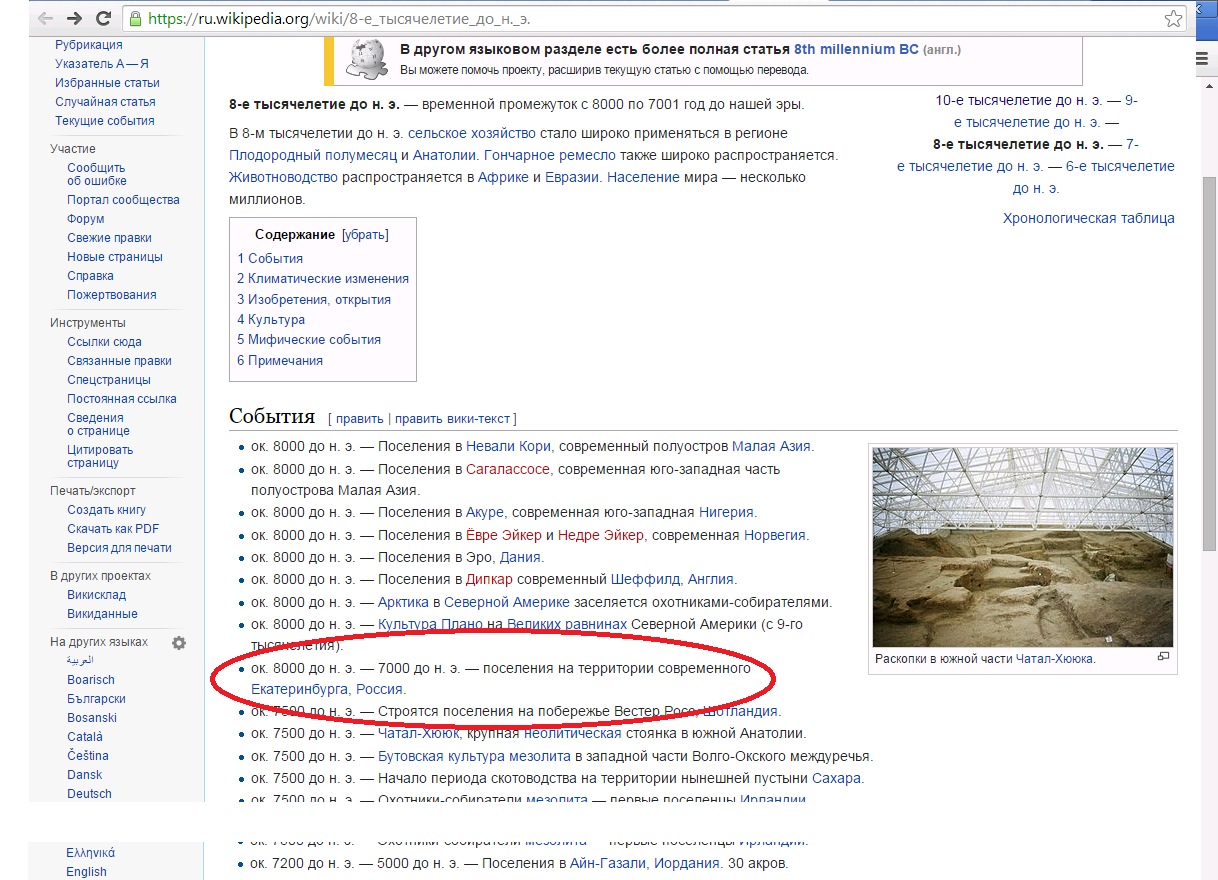Bookmark the page with the star icon

pos(1173,18)
